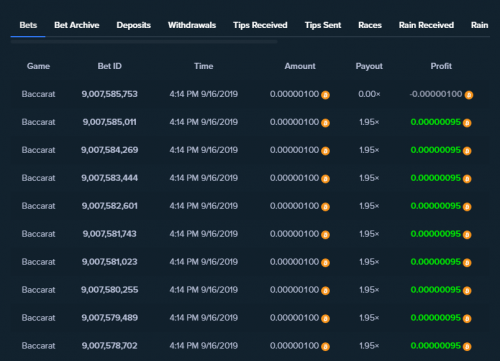This screenshot has height=361, width=500.
Task: Open bet ID 9,007,582,601
Action: (x=110, y=206)
